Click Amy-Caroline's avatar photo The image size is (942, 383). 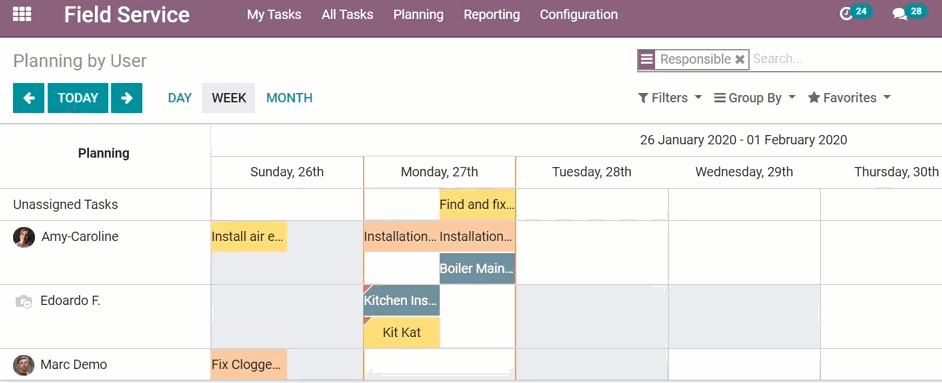tap(23, 237)
